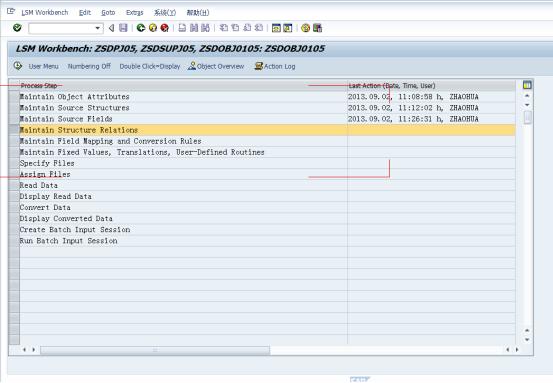Click the User Menu button

tap(43, 66)
